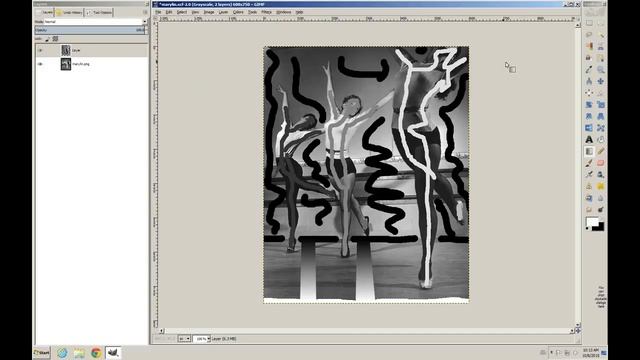Select the Dodge/Burn tool
640x360 pixels.
click(x=600, y=209)
